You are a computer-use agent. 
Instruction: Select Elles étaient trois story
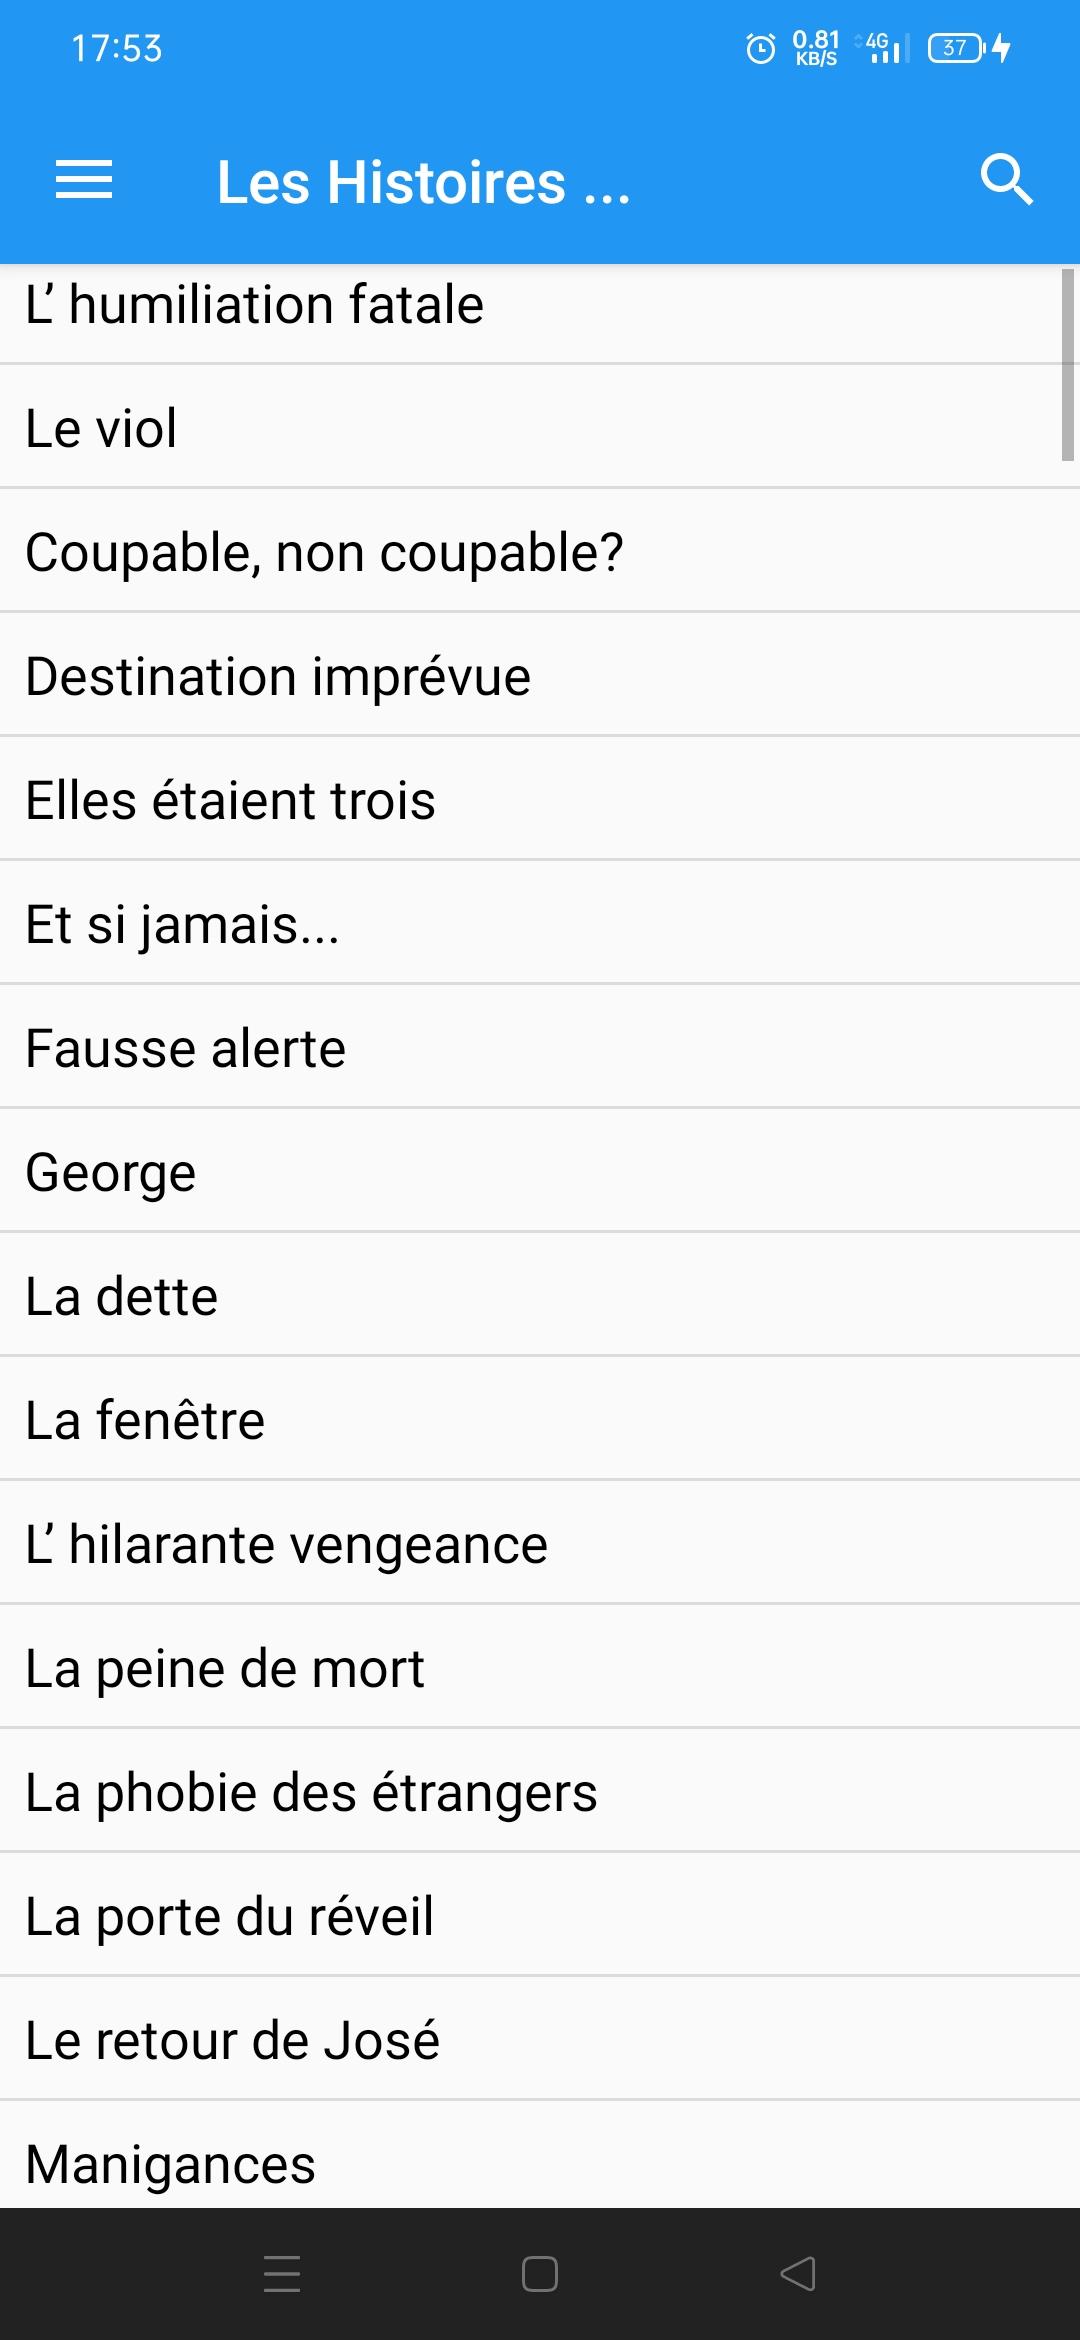(x=540, y=799)
